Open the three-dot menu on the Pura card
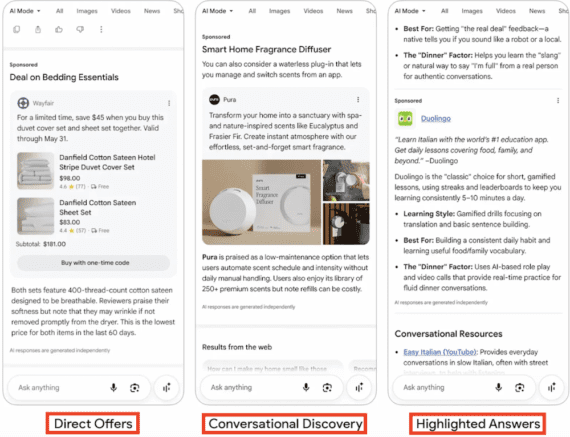The image size is (570, 437). tap(358, 99)
